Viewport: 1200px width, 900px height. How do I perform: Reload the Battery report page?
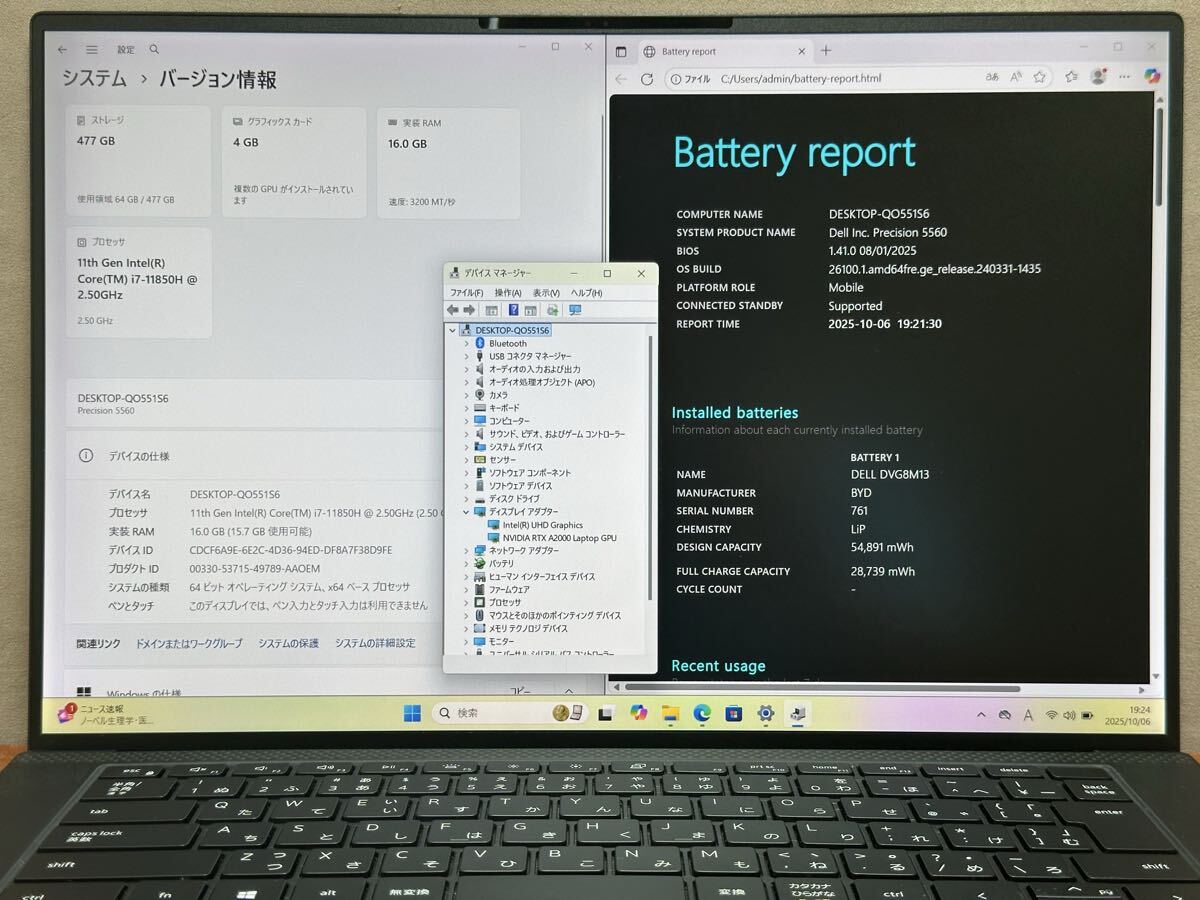[647, 79]
